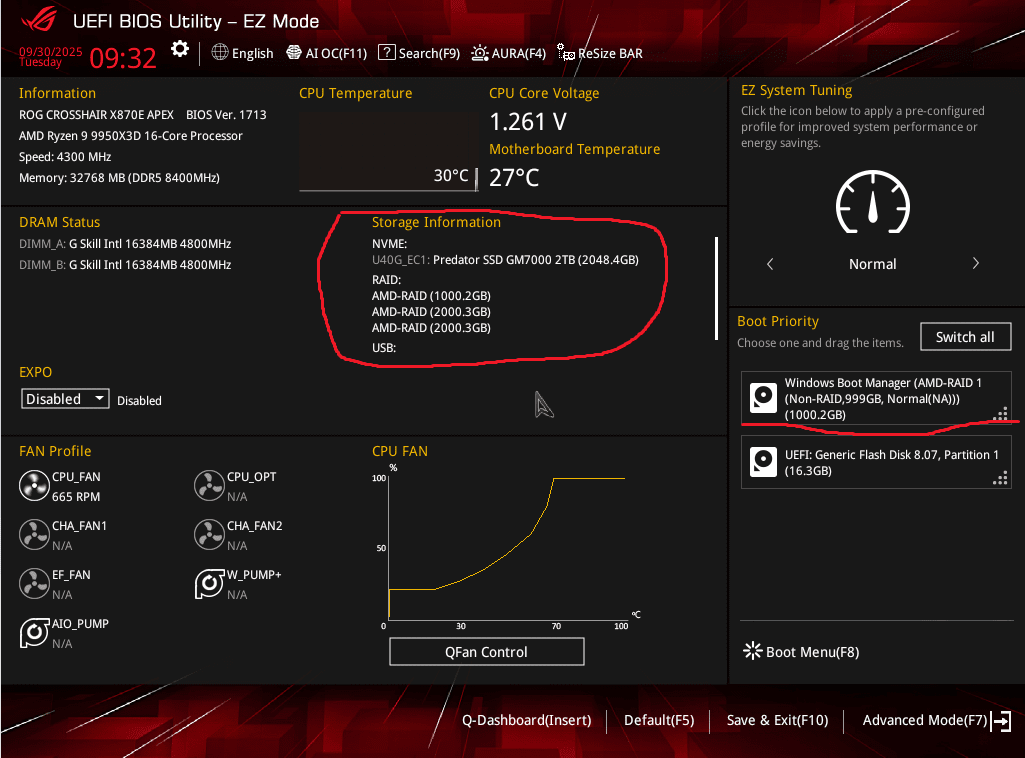Load defaults with Default(F5)
The image size is (1025, 758).
click(659, 720)
